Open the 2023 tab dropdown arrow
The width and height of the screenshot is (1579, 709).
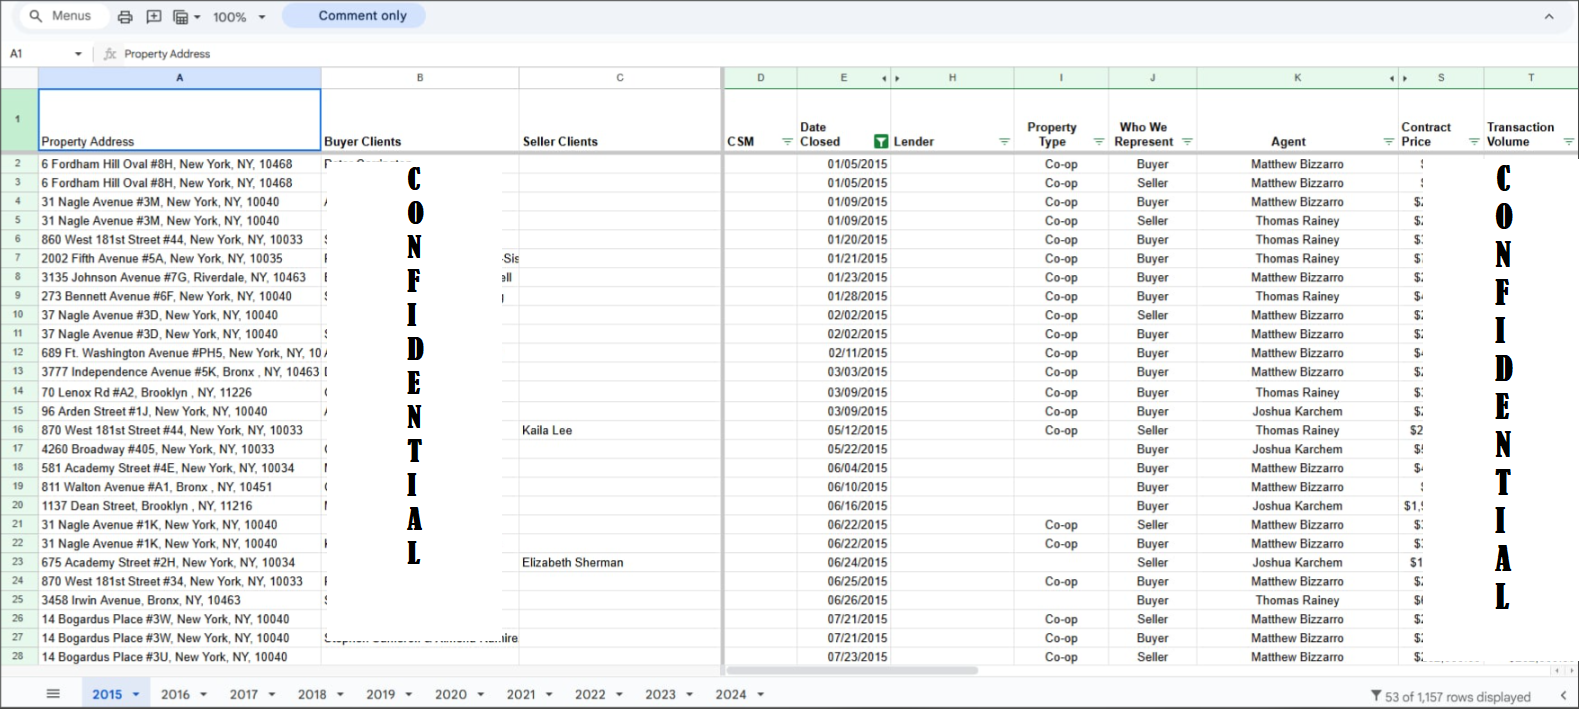(689, 695)
